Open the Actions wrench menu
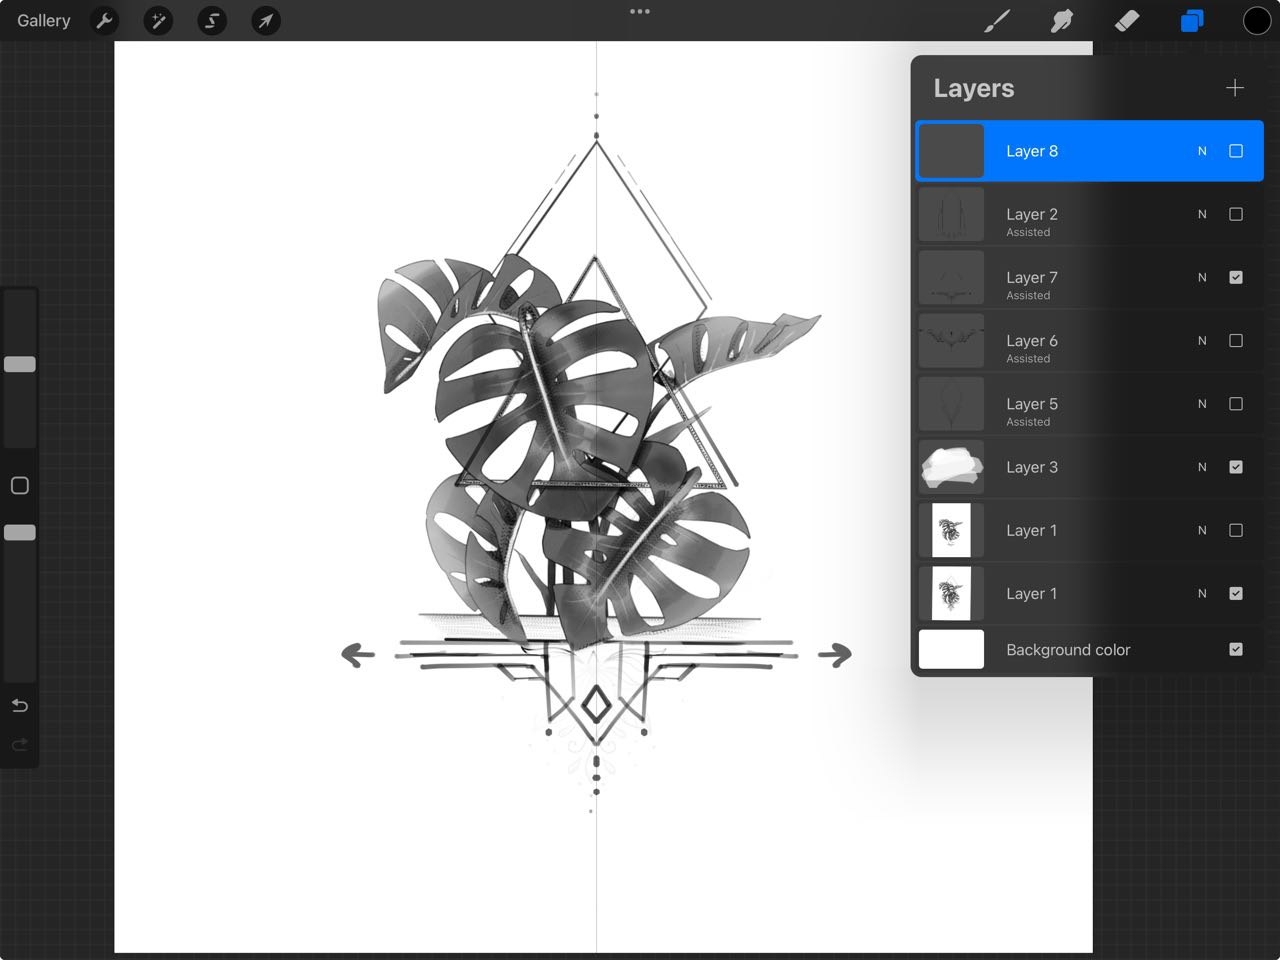The image size is (1280, 960). coord(105,21)
